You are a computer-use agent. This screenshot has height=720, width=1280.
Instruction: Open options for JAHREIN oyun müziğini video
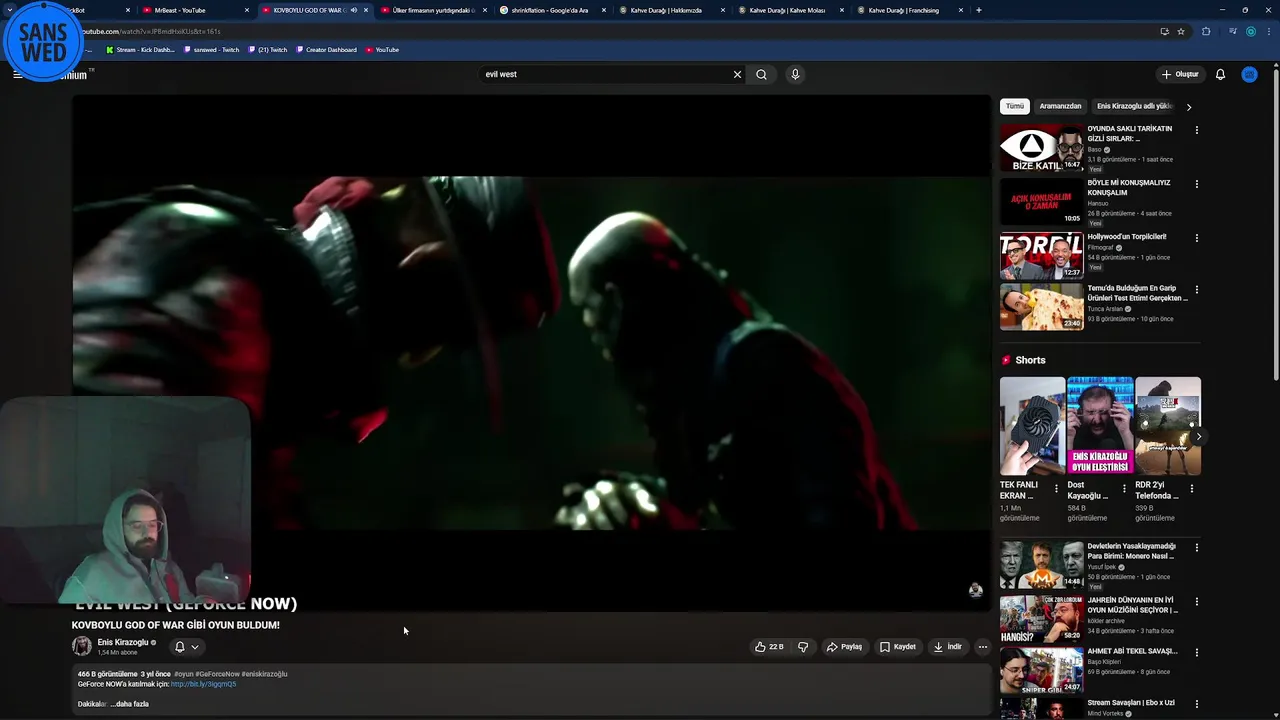pyautogui.click(x=1196, y=602)
